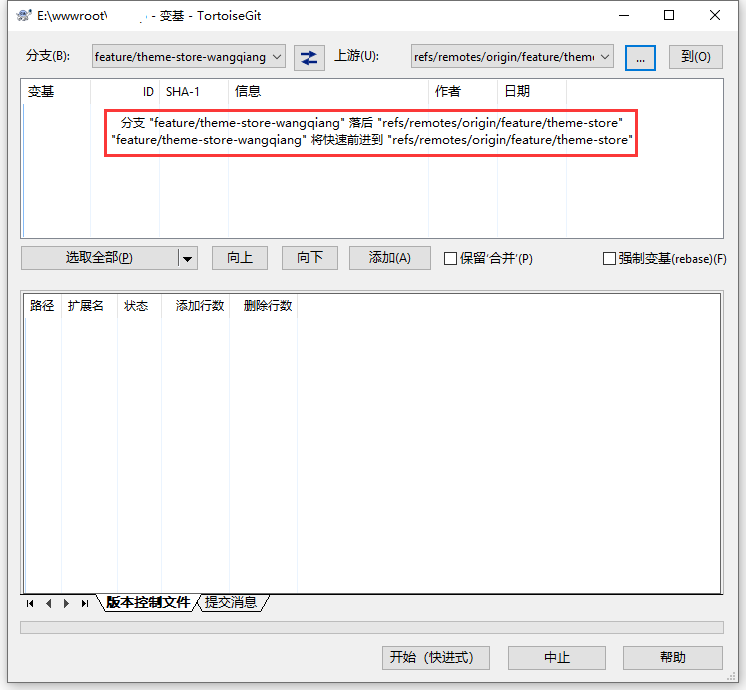
Task: Click the 添加(A) button
Action: [x=390, y=258]
